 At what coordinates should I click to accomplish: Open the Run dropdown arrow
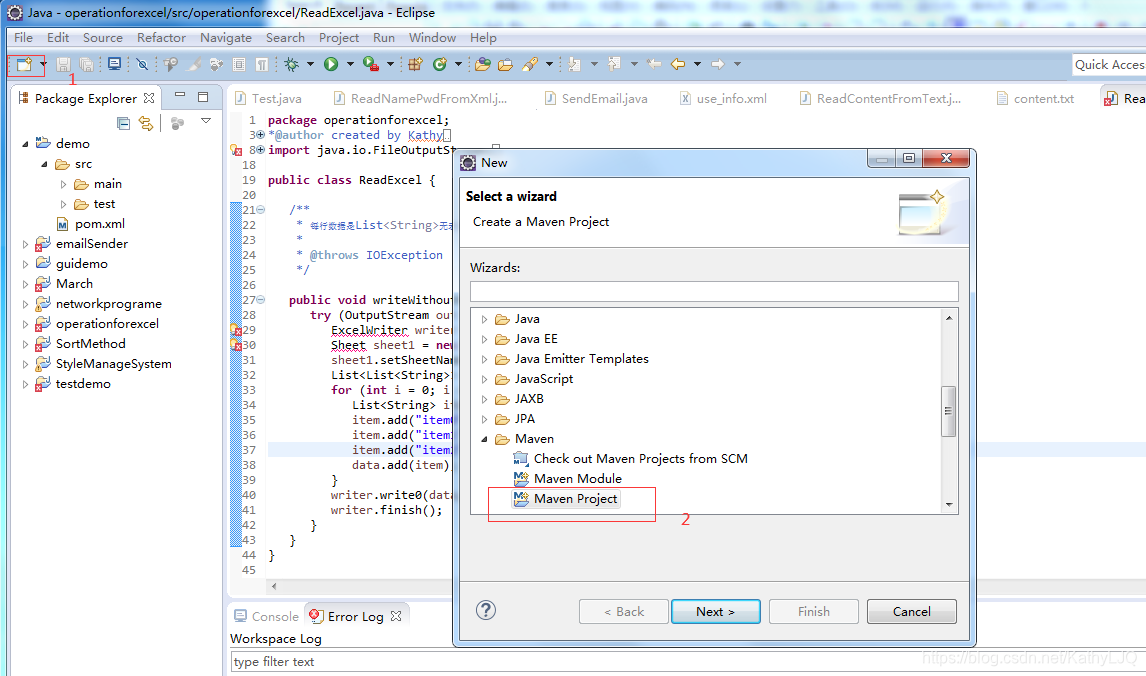coord(350,64)
